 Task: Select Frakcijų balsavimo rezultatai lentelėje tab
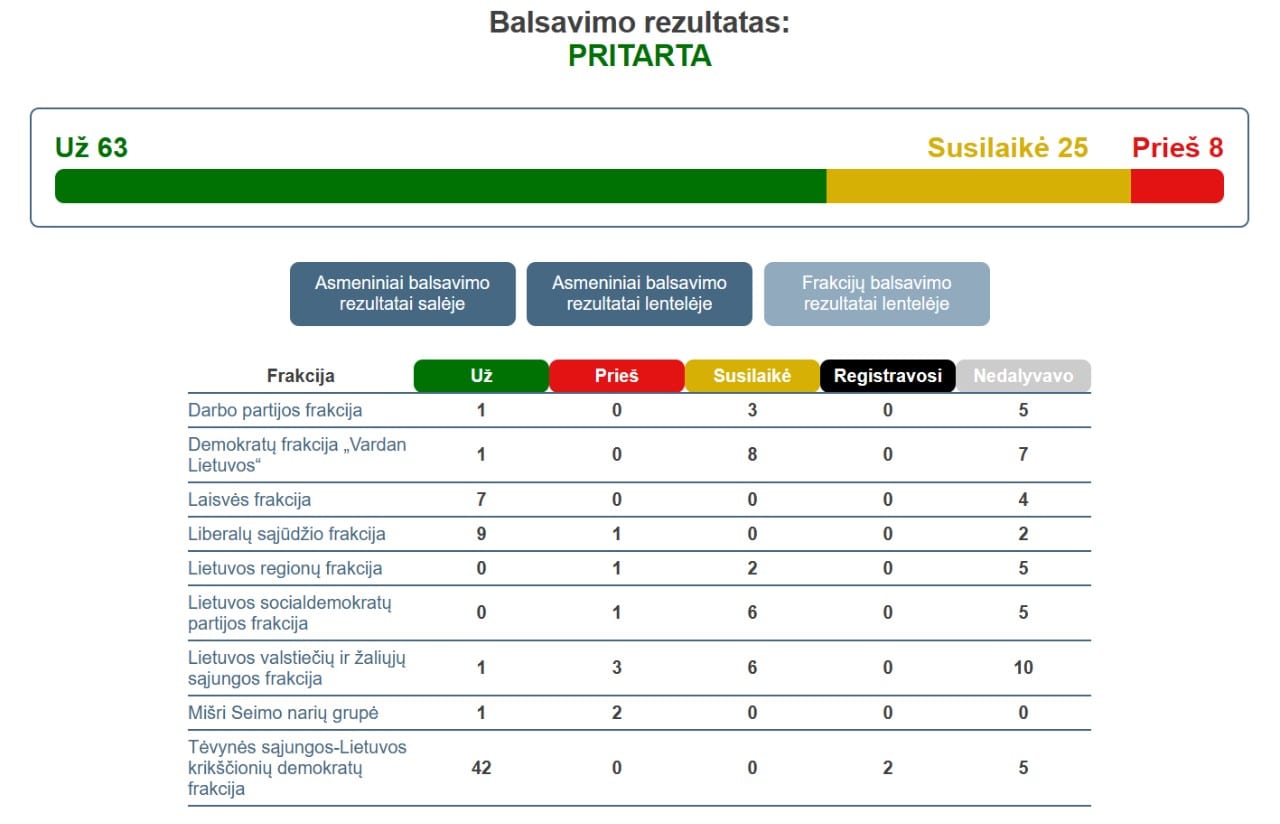click(x=877, y=294)
